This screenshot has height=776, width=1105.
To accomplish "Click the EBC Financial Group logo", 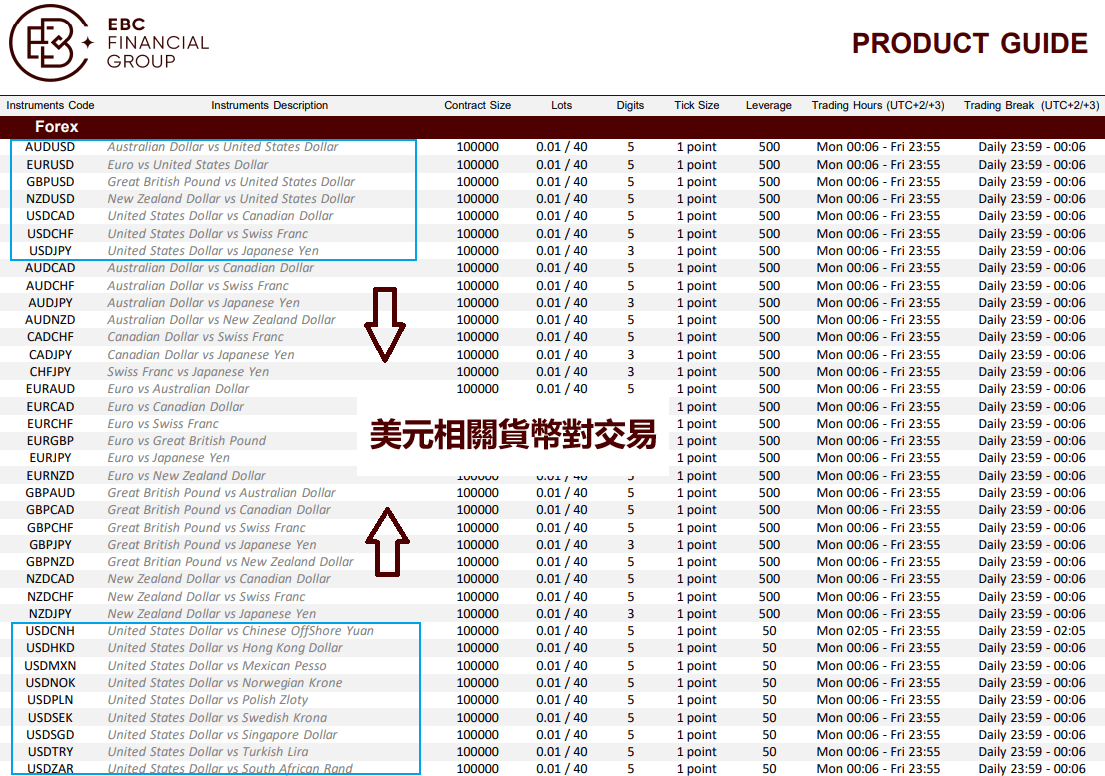I will tap(109, 43).
